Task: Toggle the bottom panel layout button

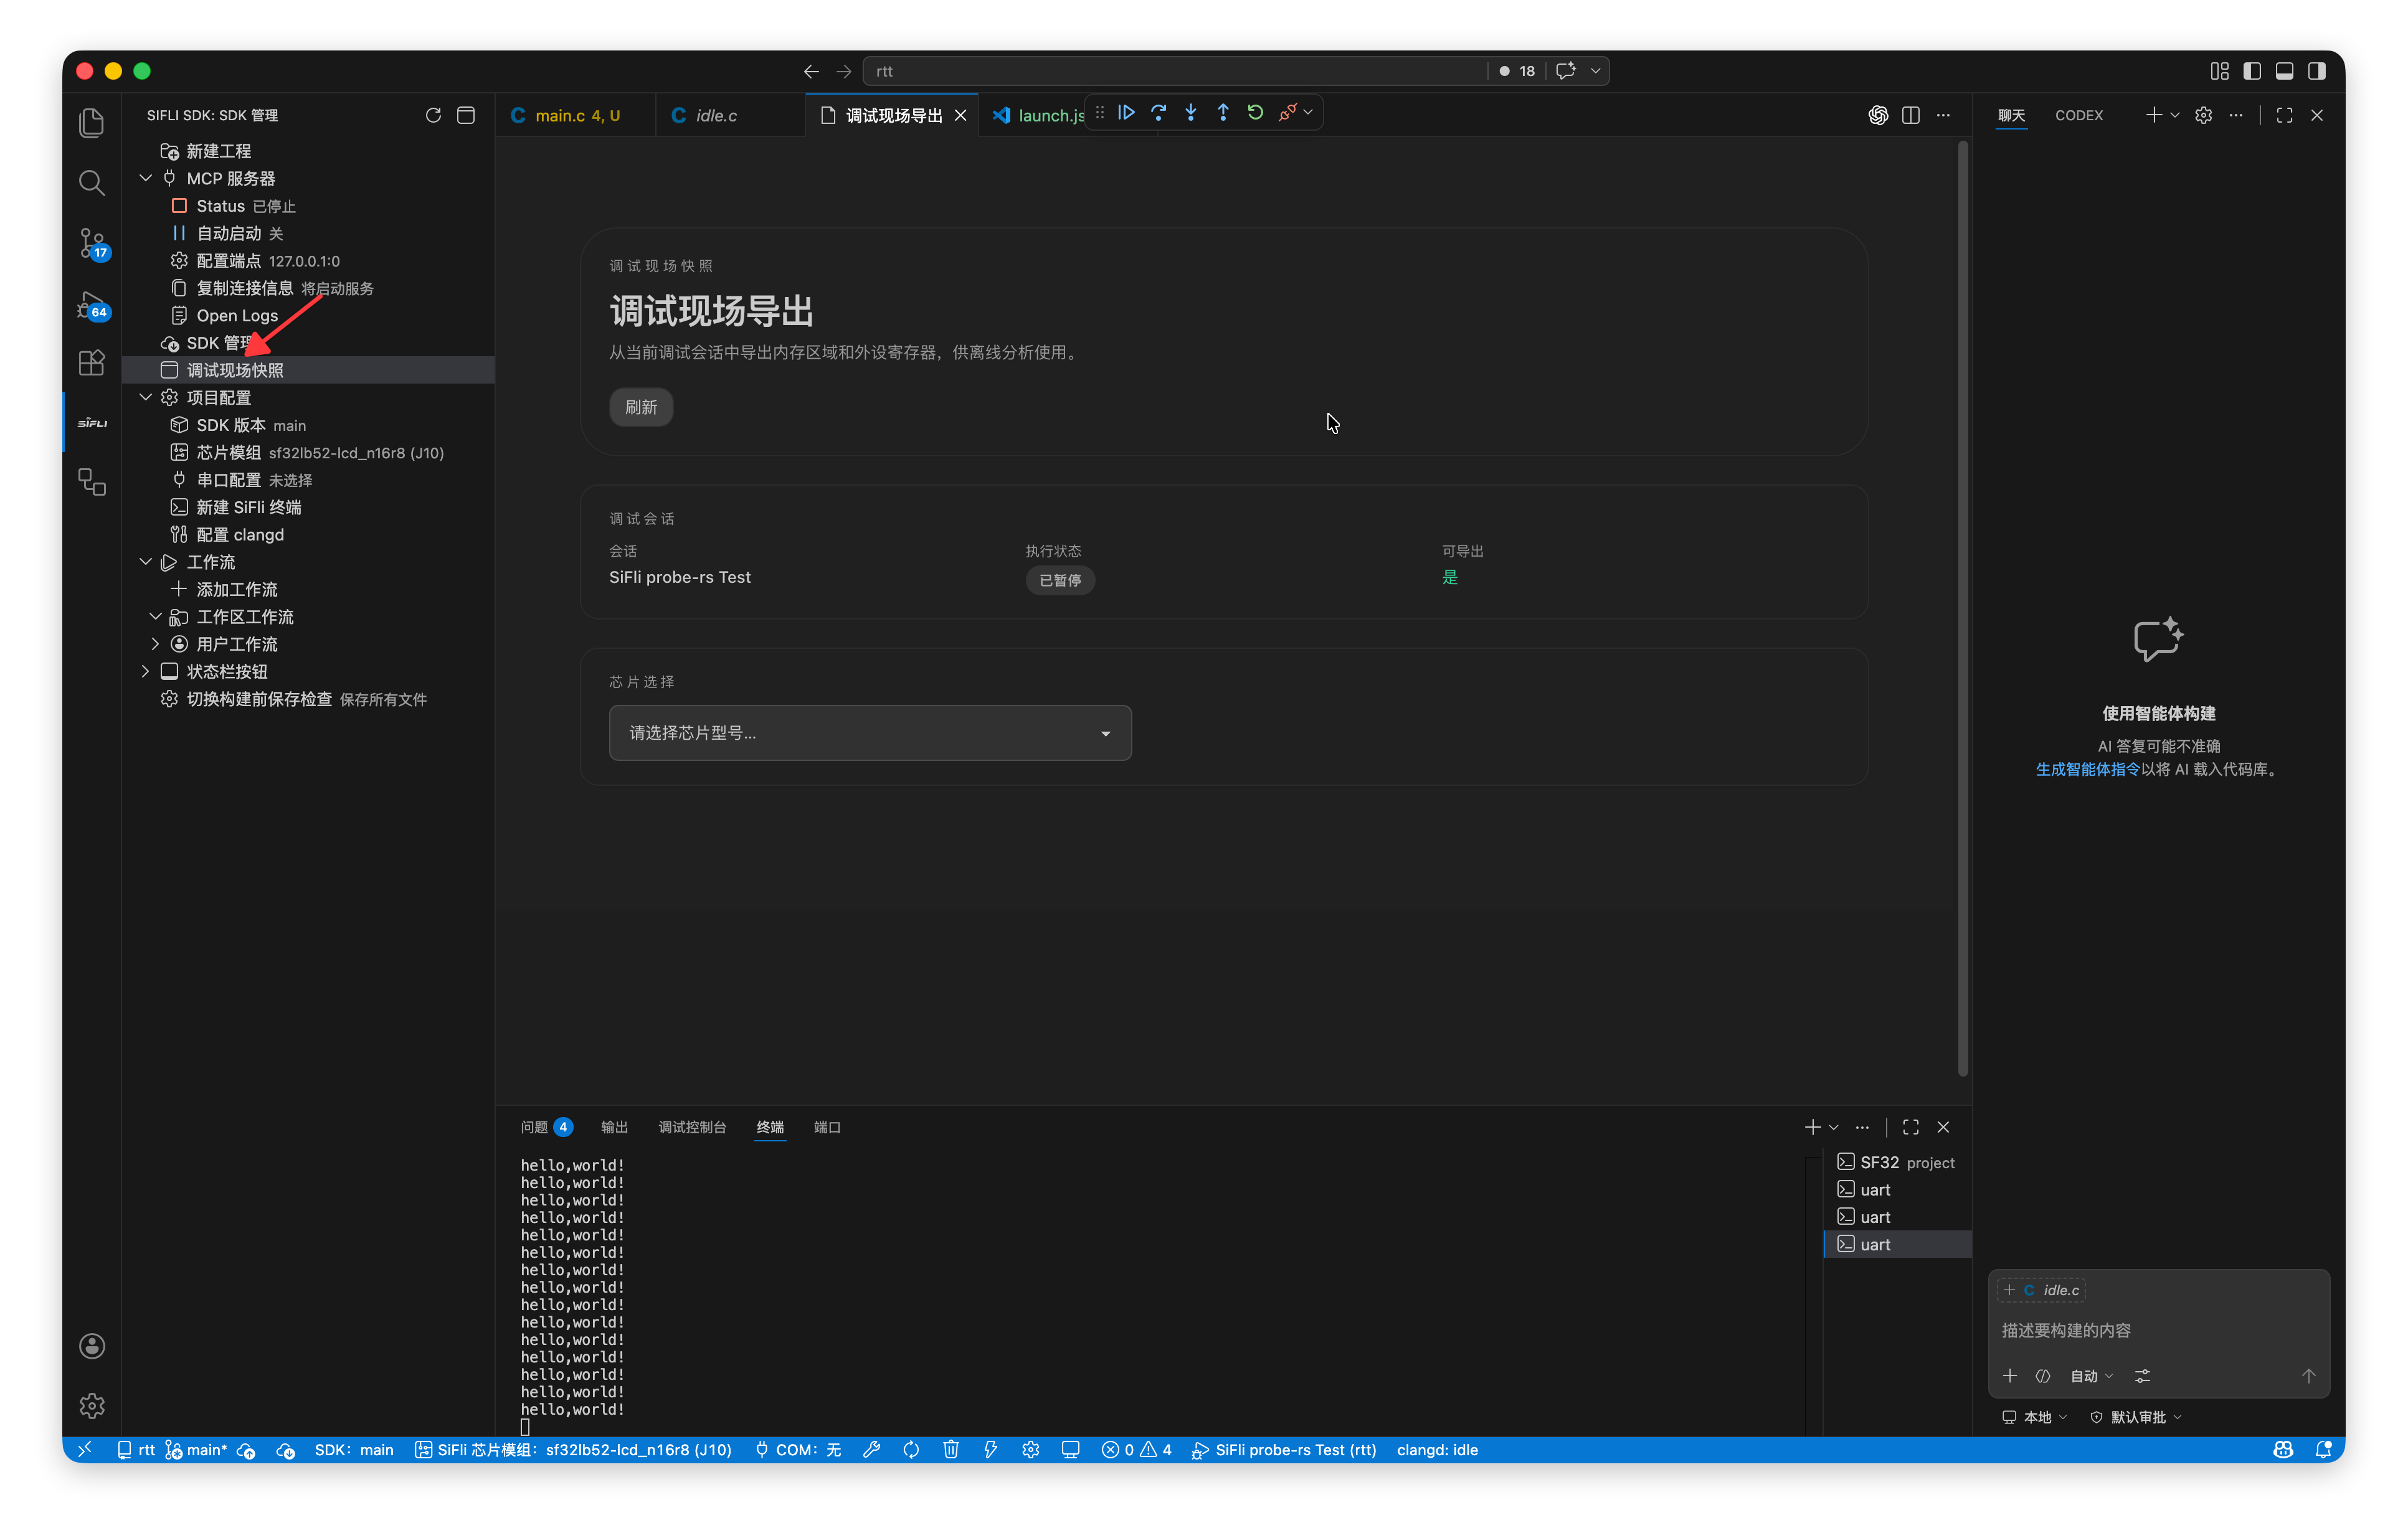Action: click(x=2284, y=71)
